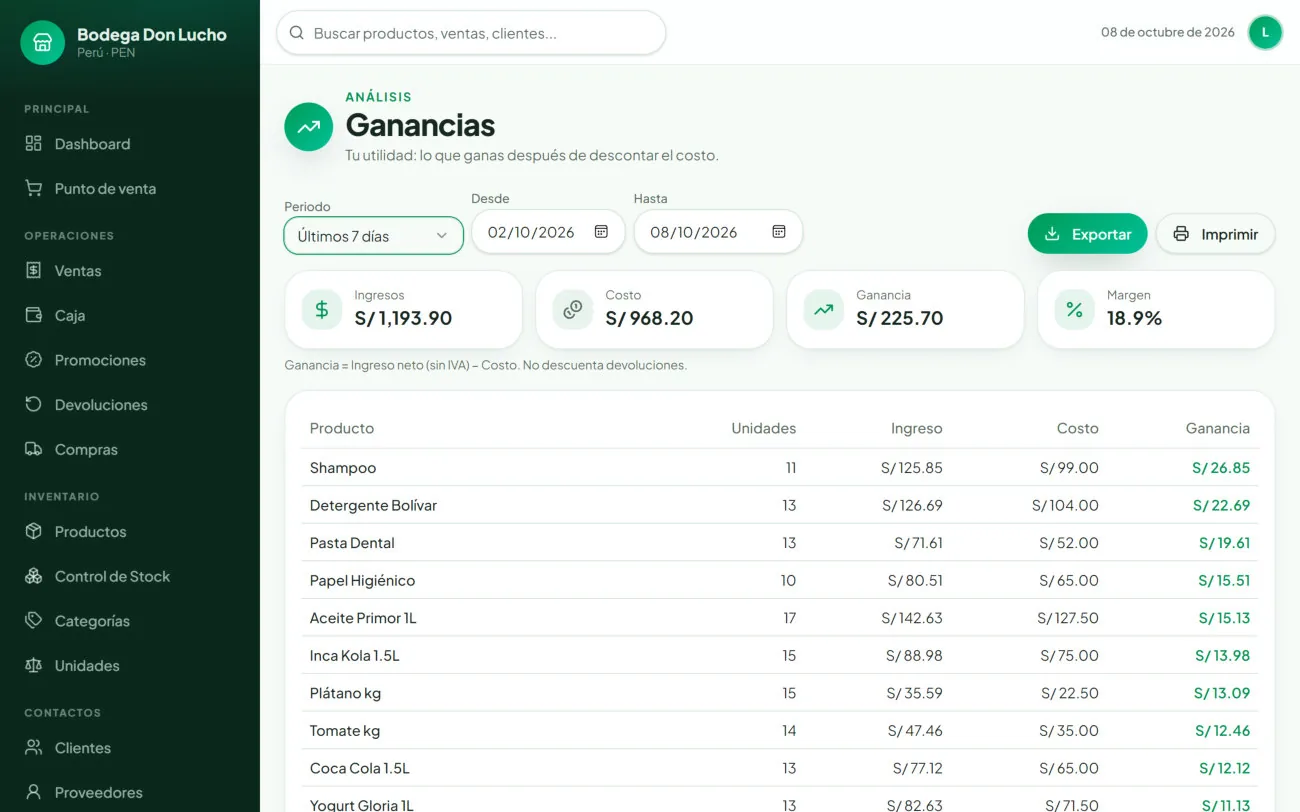Click the Bodega Don Lucho store logo icon
The image size is (1300, 812).
[x=42, y=42]
